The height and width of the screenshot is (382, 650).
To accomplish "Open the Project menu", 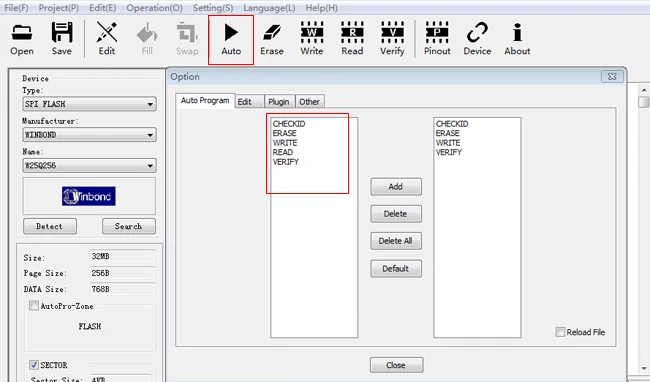I will [58, 8].
